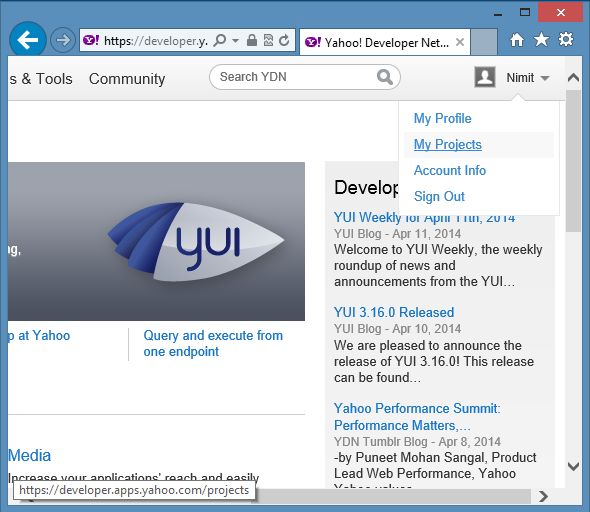590x512 pixels.
Task: Click the Yahoo favicon in address bar
Action: [x=91, y=40]
